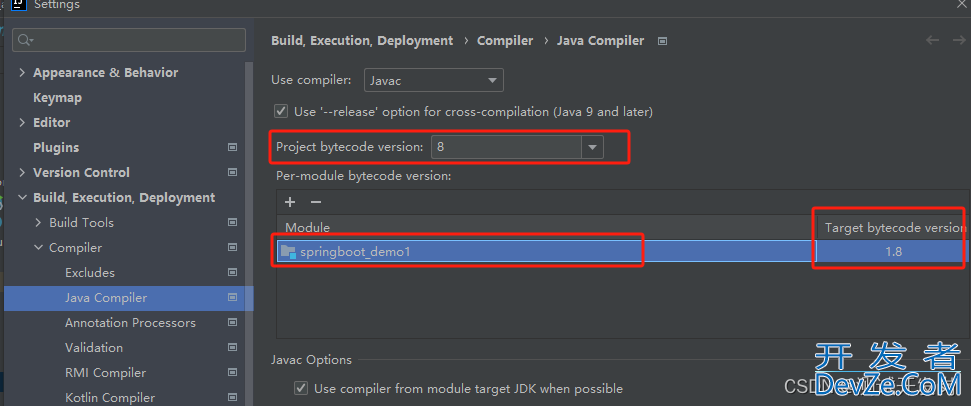Click project icon next to Plugins
The width and height of the screenshot is (971, 406).
coord(233,147)
